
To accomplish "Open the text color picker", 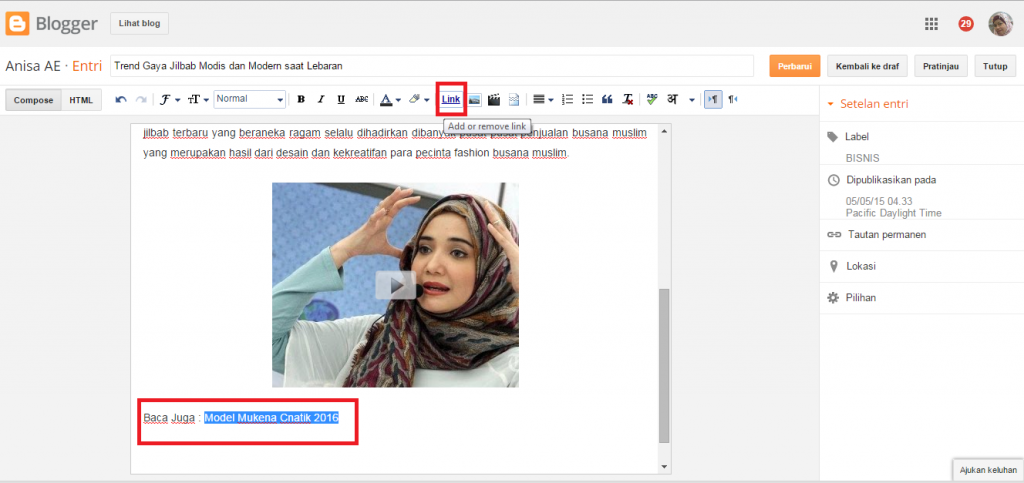I will (391, 99).
